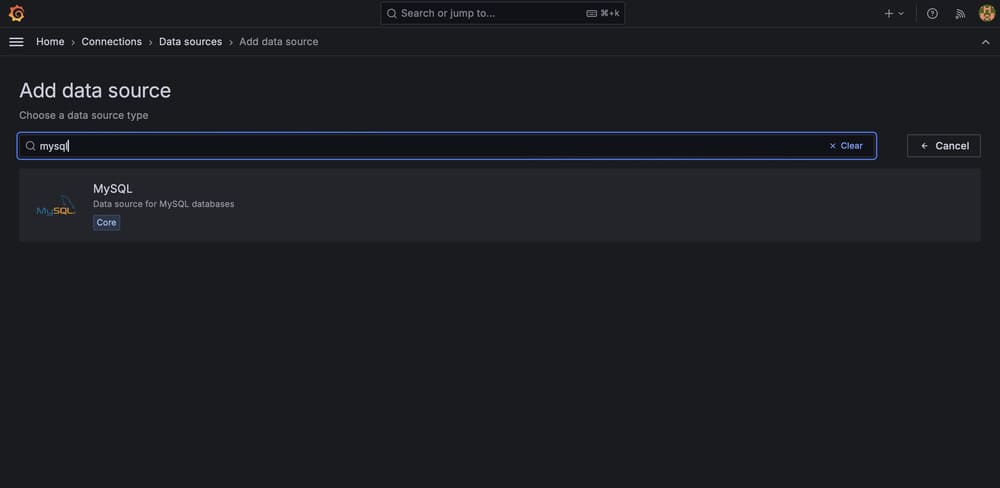
Task: Click the Add data source breadcrumb
Action: (x=279, y=41)
